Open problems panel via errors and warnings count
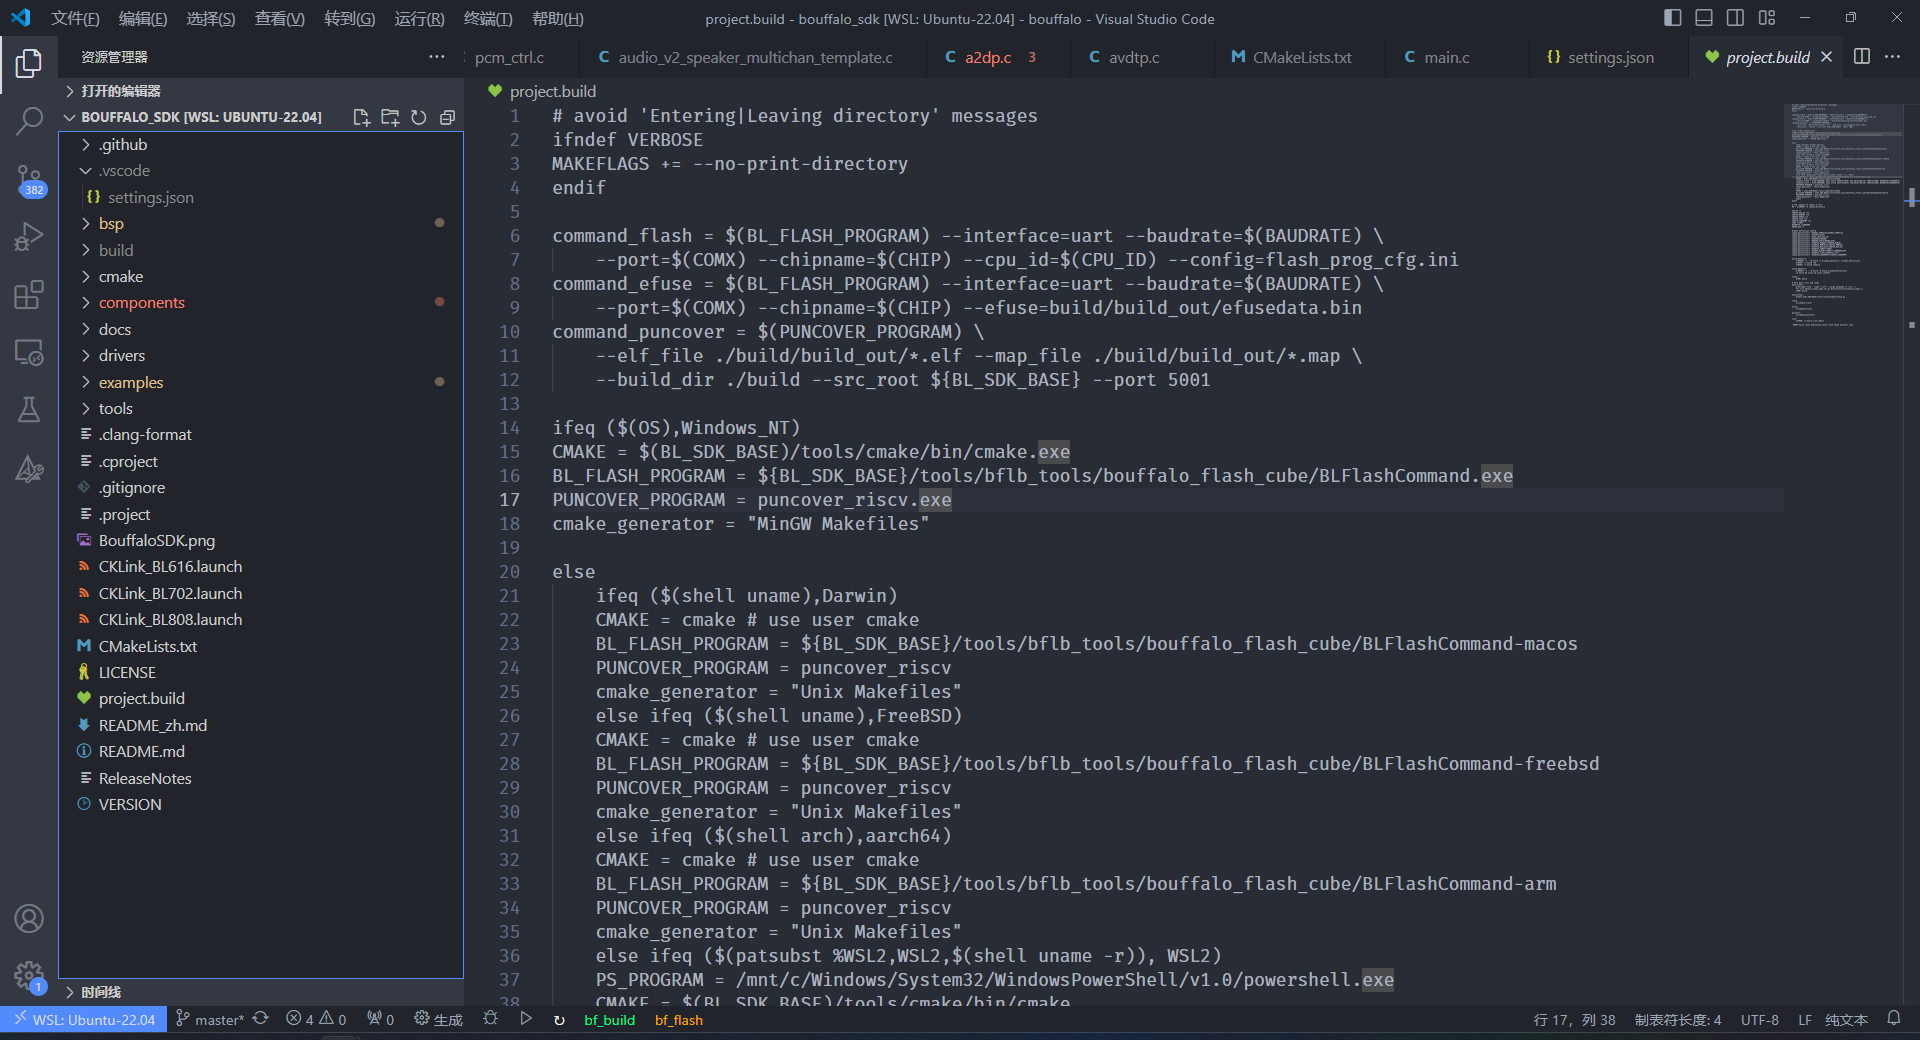The width and height of the screenshot is (1920, 1040). tap(316, 1019)
